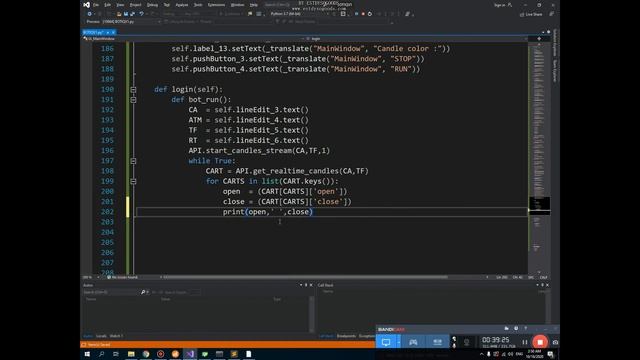Screen dimensions: 640x360
Task: Open the Windows Start menu
Action: point(87,354)
